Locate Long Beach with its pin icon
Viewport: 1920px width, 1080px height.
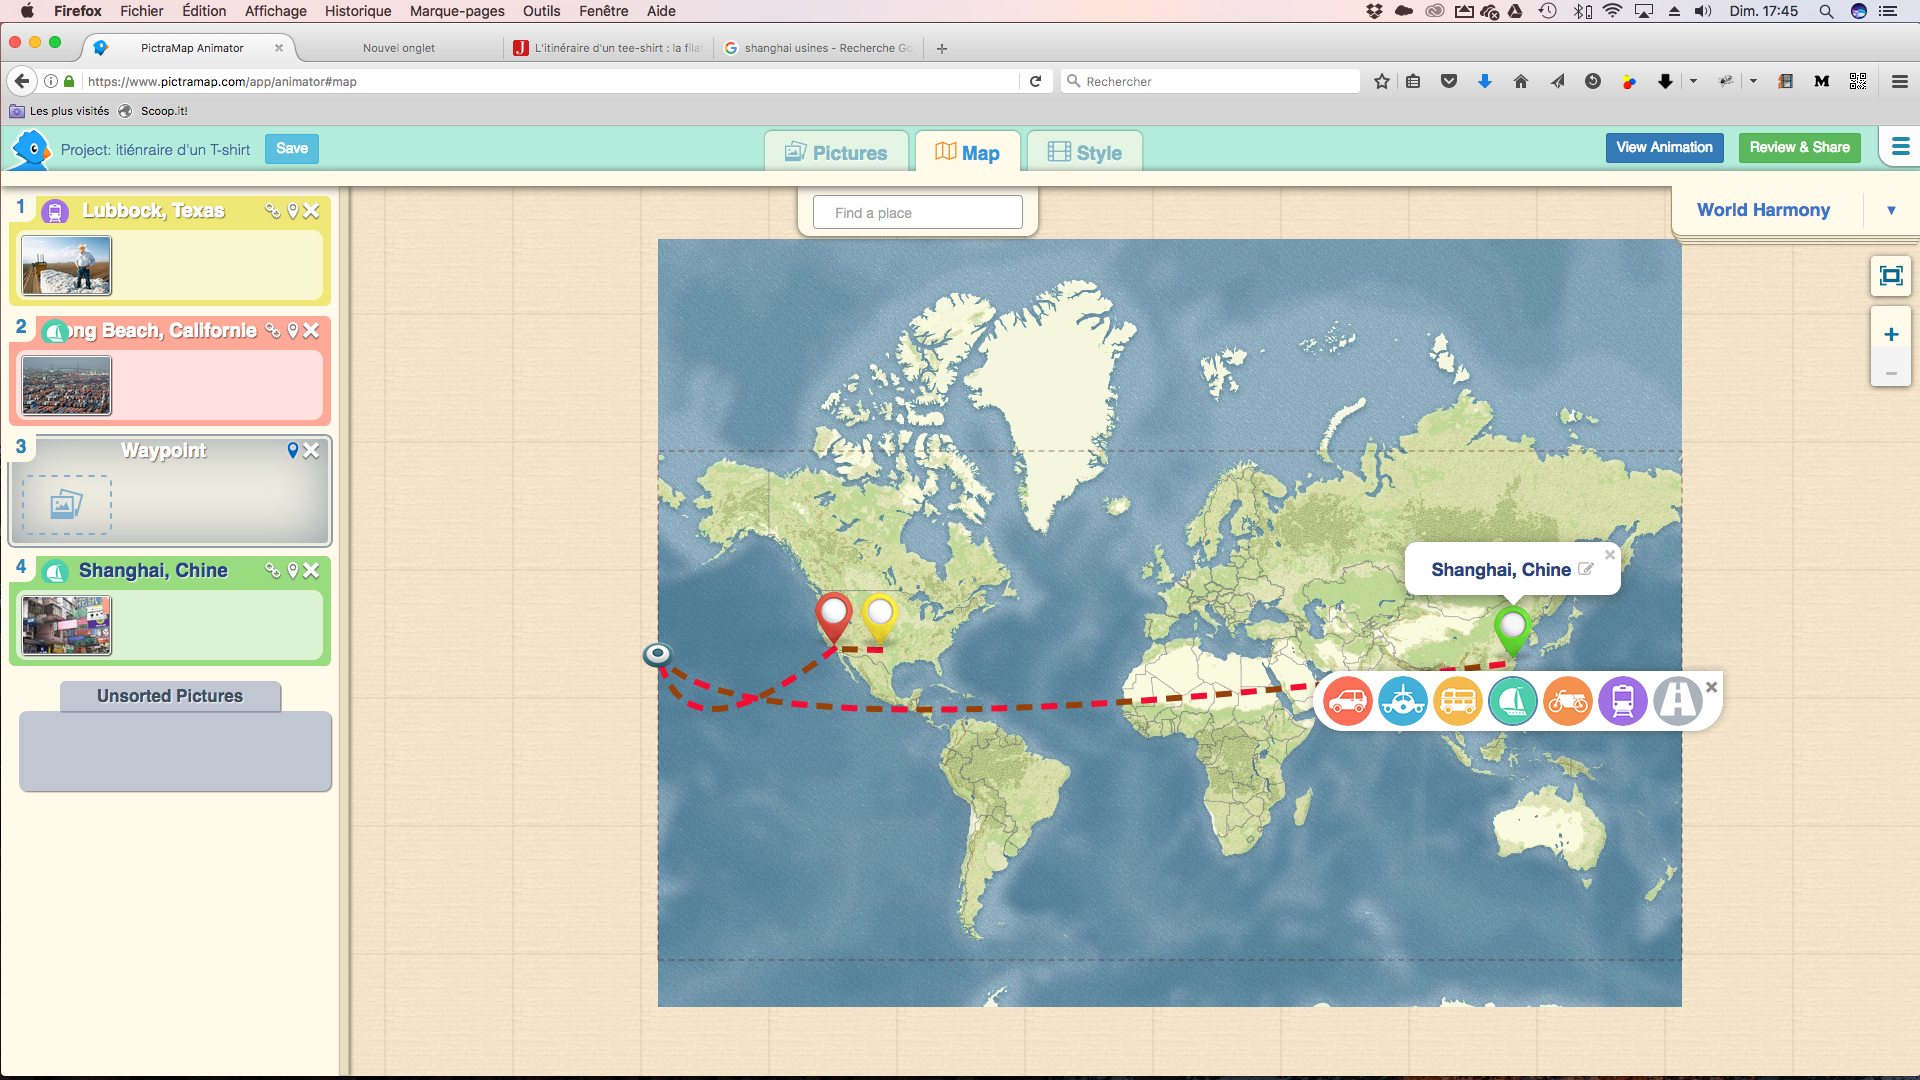[x=293, y=331]
